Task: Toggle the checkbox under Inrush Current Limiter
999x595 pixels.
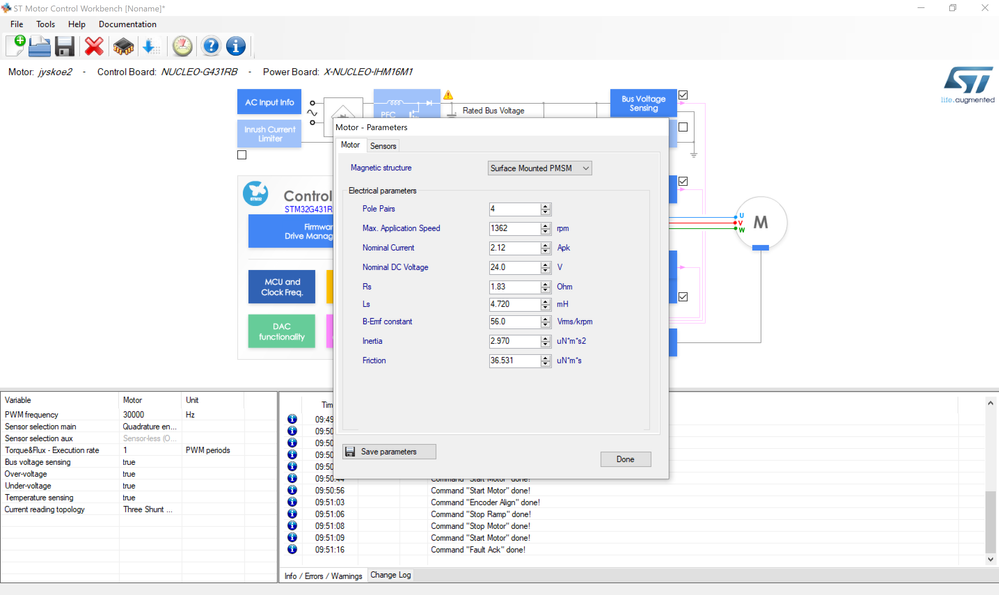Action: pos(242,155)
